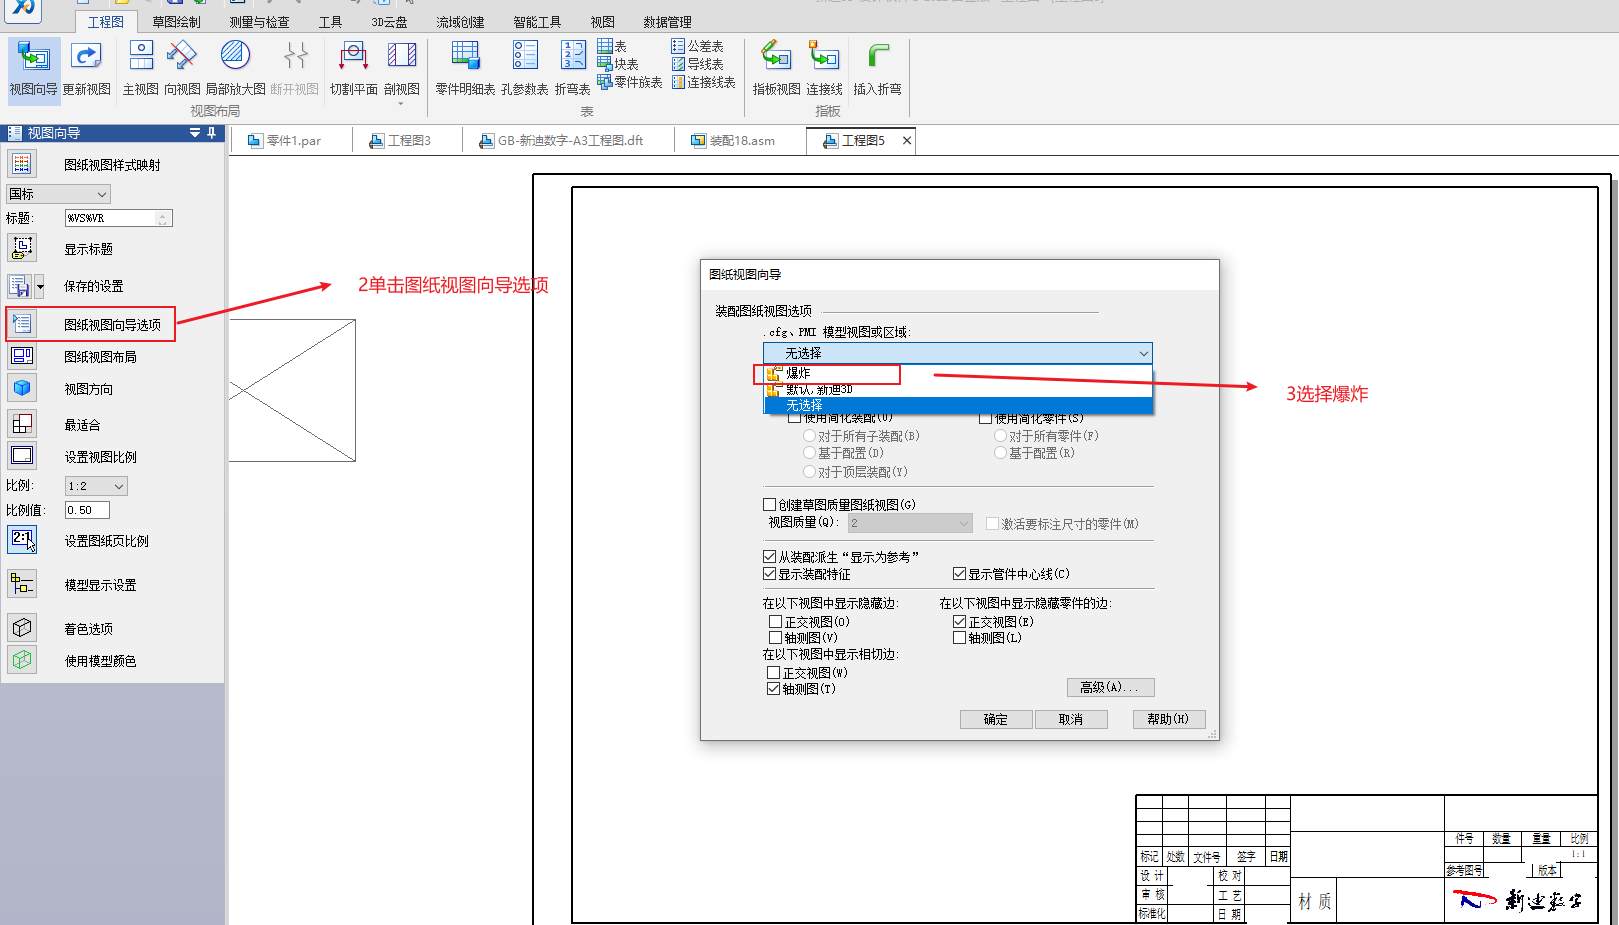1619x925 pixels.
Task: Open the 折弯表 bend table tool
Action: tap(573, 68)
